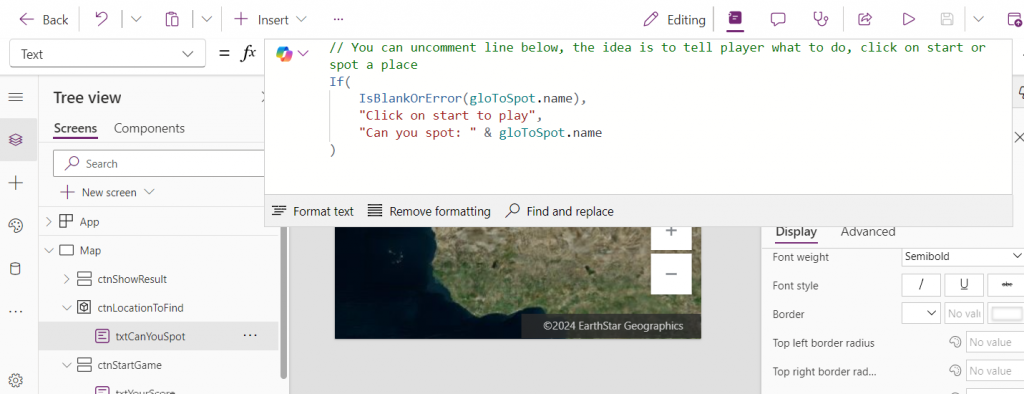Collapse ctnLocationToFind node
1024x394 pixels.
point(66,307)
